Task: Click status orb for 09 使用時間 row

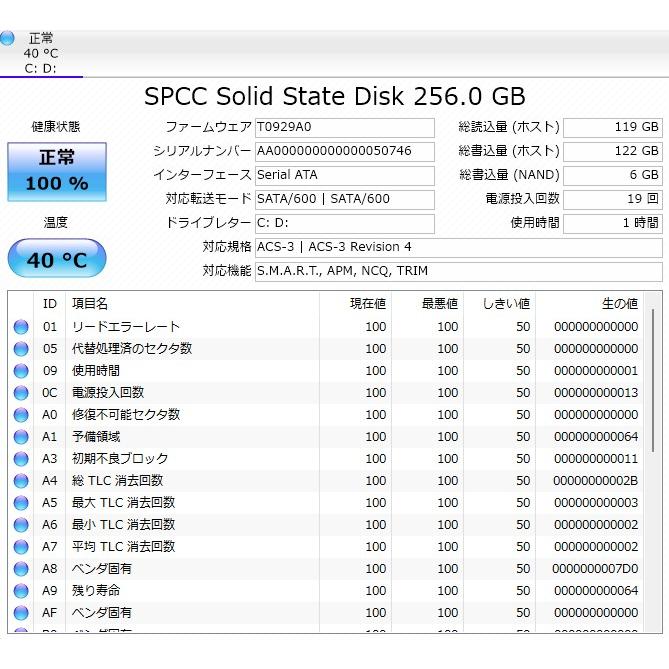Action: (x=21, y=371)
